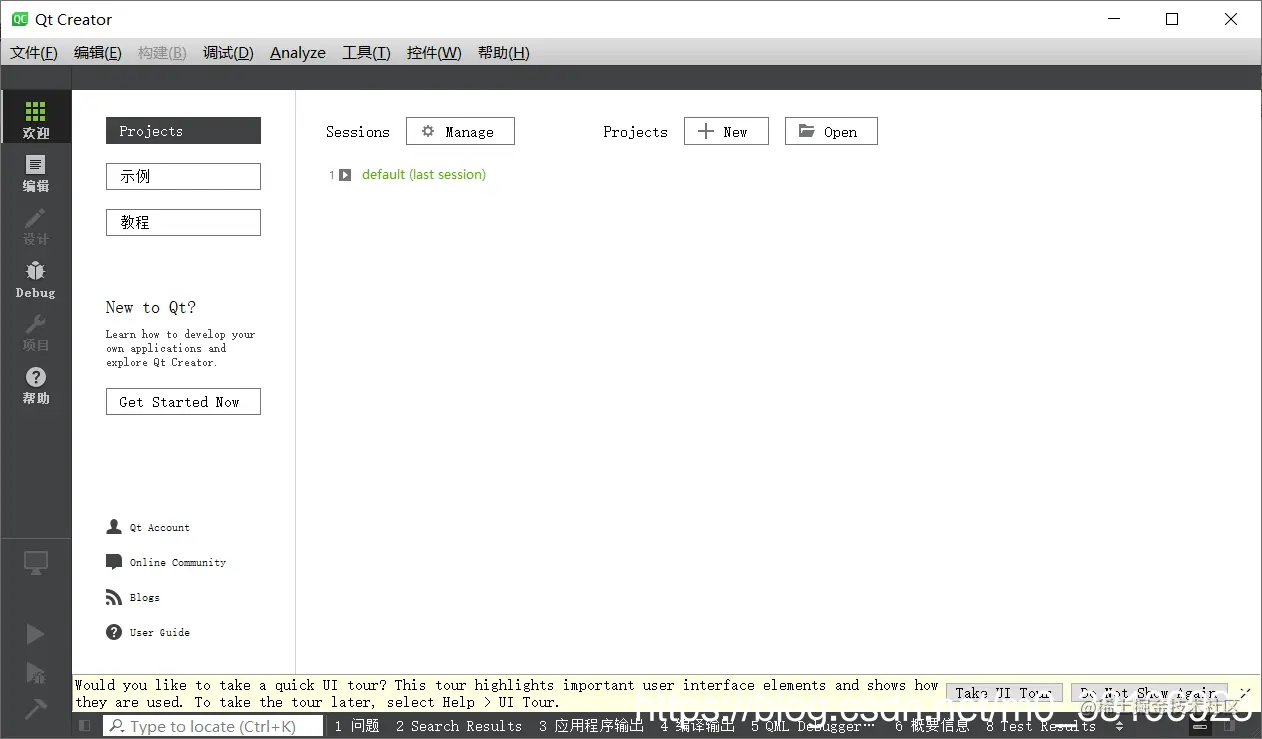Open the Qt Account link
This screenshot has width=1262, height=739.
(x=160, y=527)
